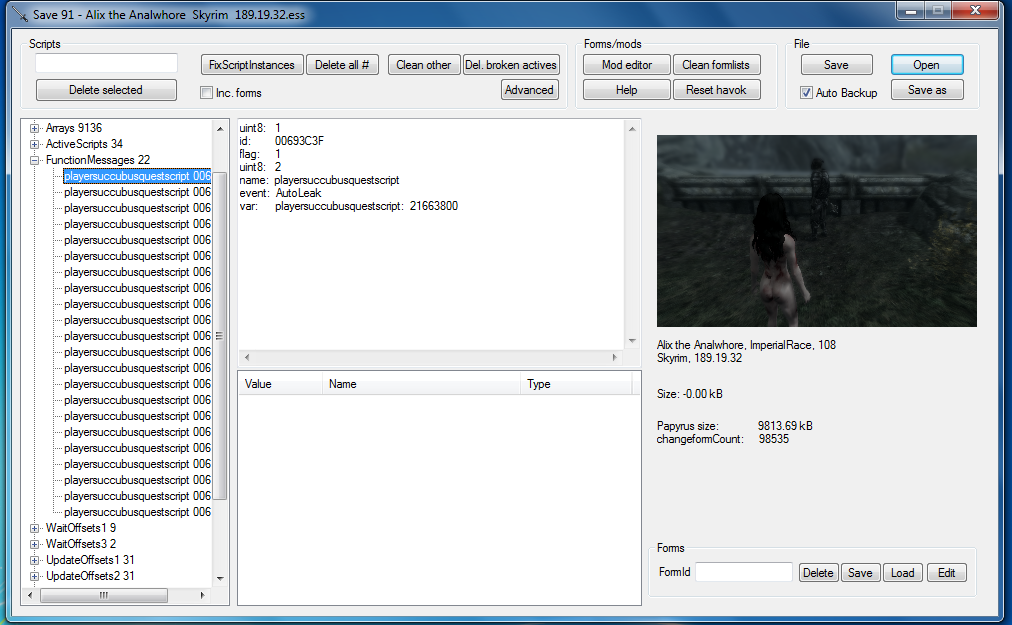
Task: Click tree panel scroll up arrow
Action: pos(221,128)
